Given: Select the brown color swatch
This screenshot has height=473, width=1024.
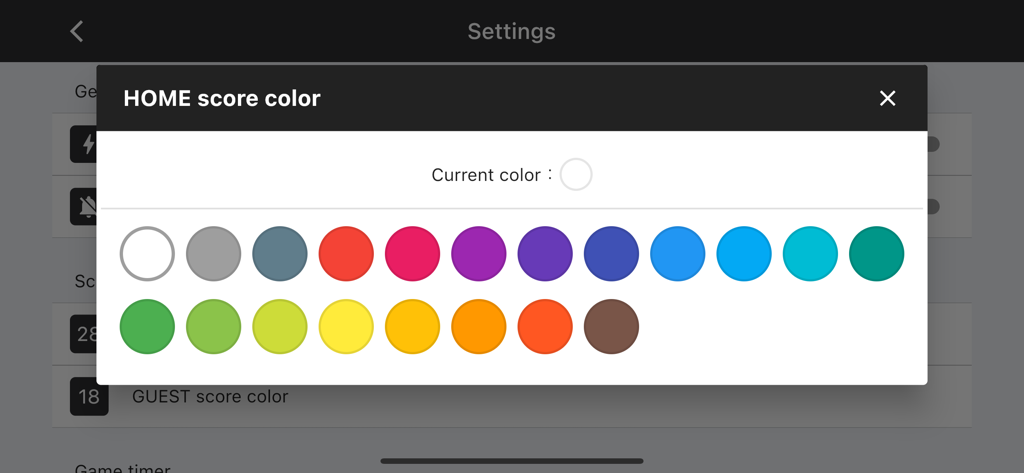Looking at the screenshot, I should pos(611,326).
